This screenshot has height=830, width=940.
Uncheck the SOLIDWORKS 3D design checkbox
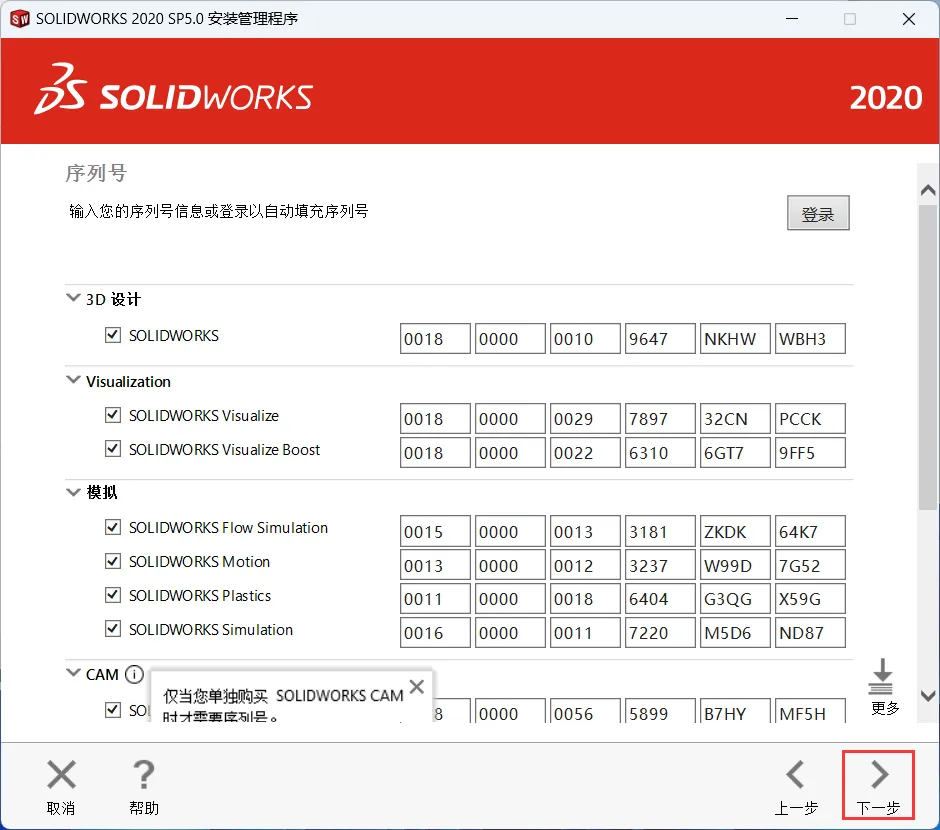113,335
